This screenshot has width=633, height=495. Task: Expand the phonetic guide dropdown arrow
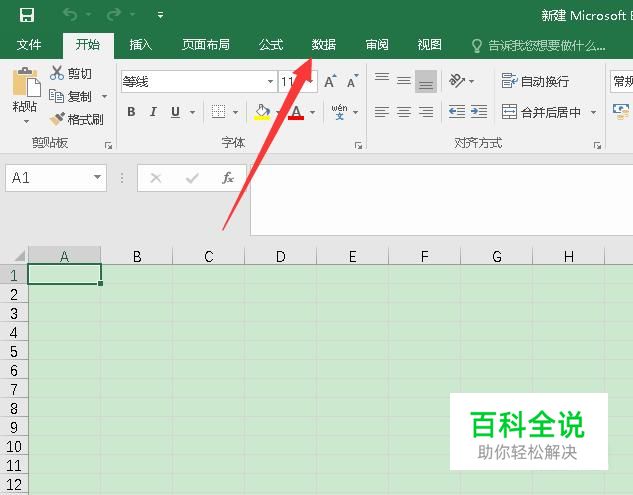[x=356, y=112]
